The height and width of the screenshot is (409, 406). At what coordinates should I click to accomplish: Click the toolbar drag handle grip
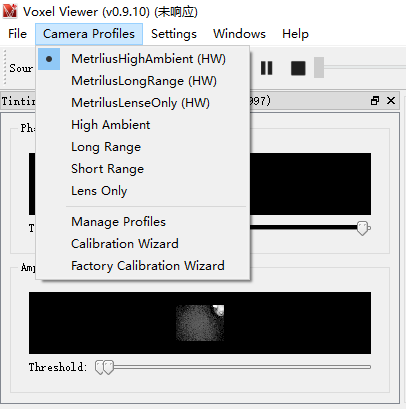pos(5,67)
